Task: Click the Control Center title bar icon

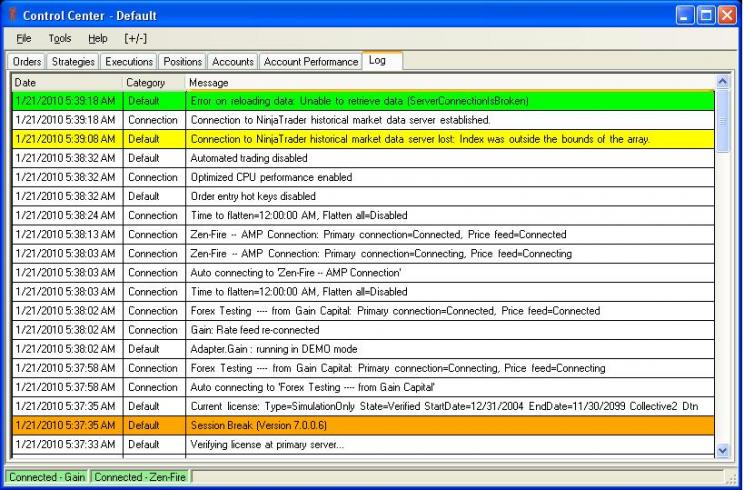Action: click(12, 15)
